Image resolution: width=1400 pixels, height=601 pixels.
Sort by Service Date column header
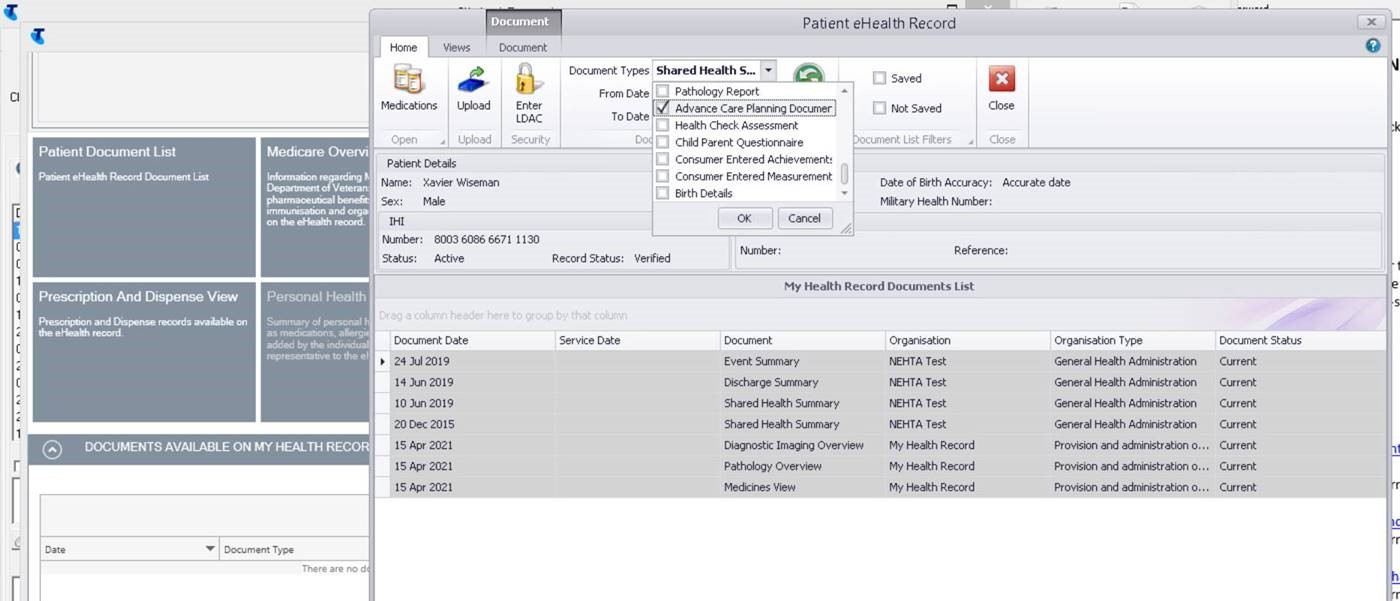pos(637,340)
